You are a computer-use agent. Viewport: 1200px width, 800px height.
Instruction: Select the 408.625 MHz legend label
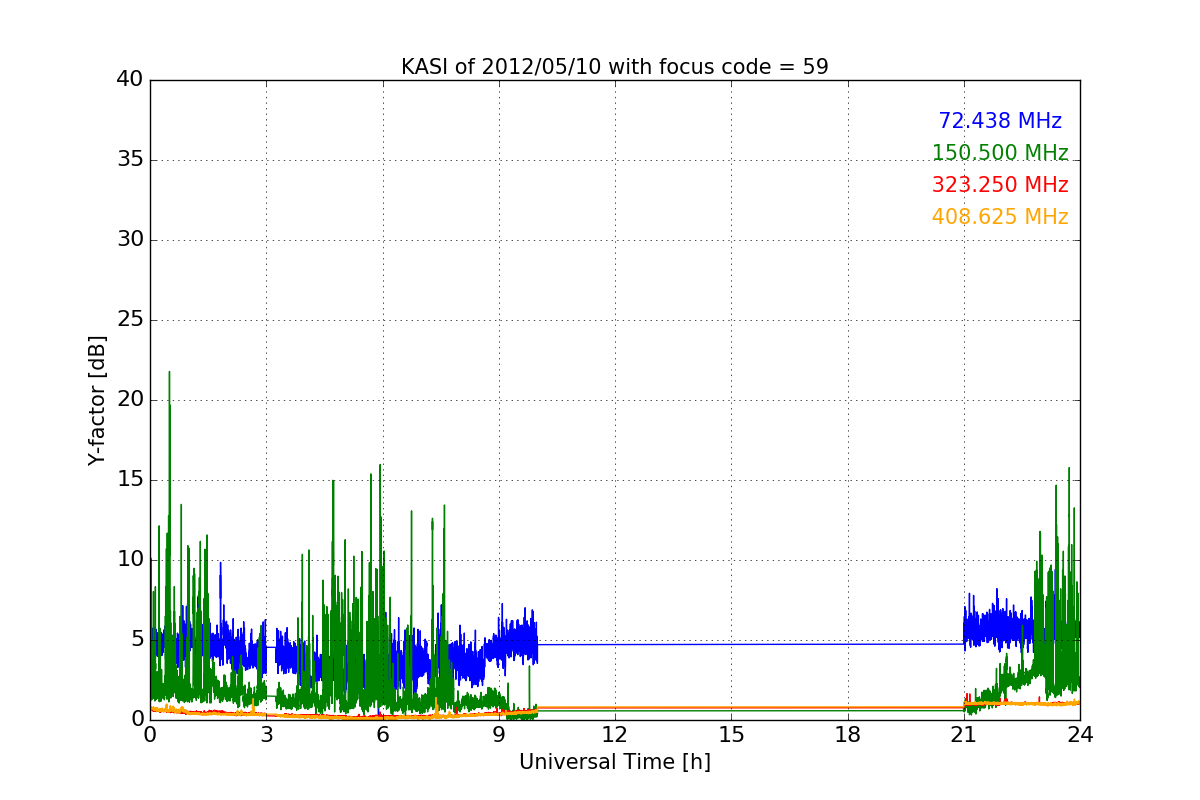[x=1000, y=217]
